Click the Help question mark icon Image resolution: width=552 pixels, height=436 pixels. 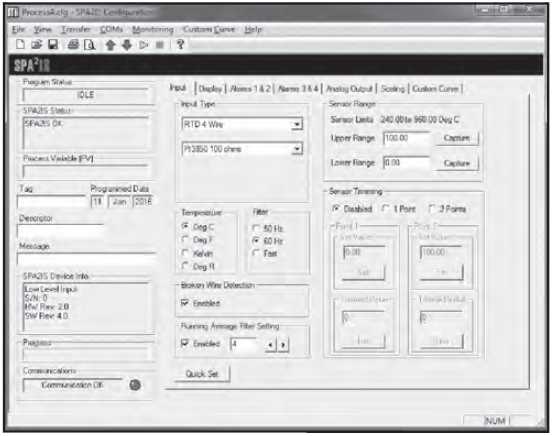(x=180, y=44)
